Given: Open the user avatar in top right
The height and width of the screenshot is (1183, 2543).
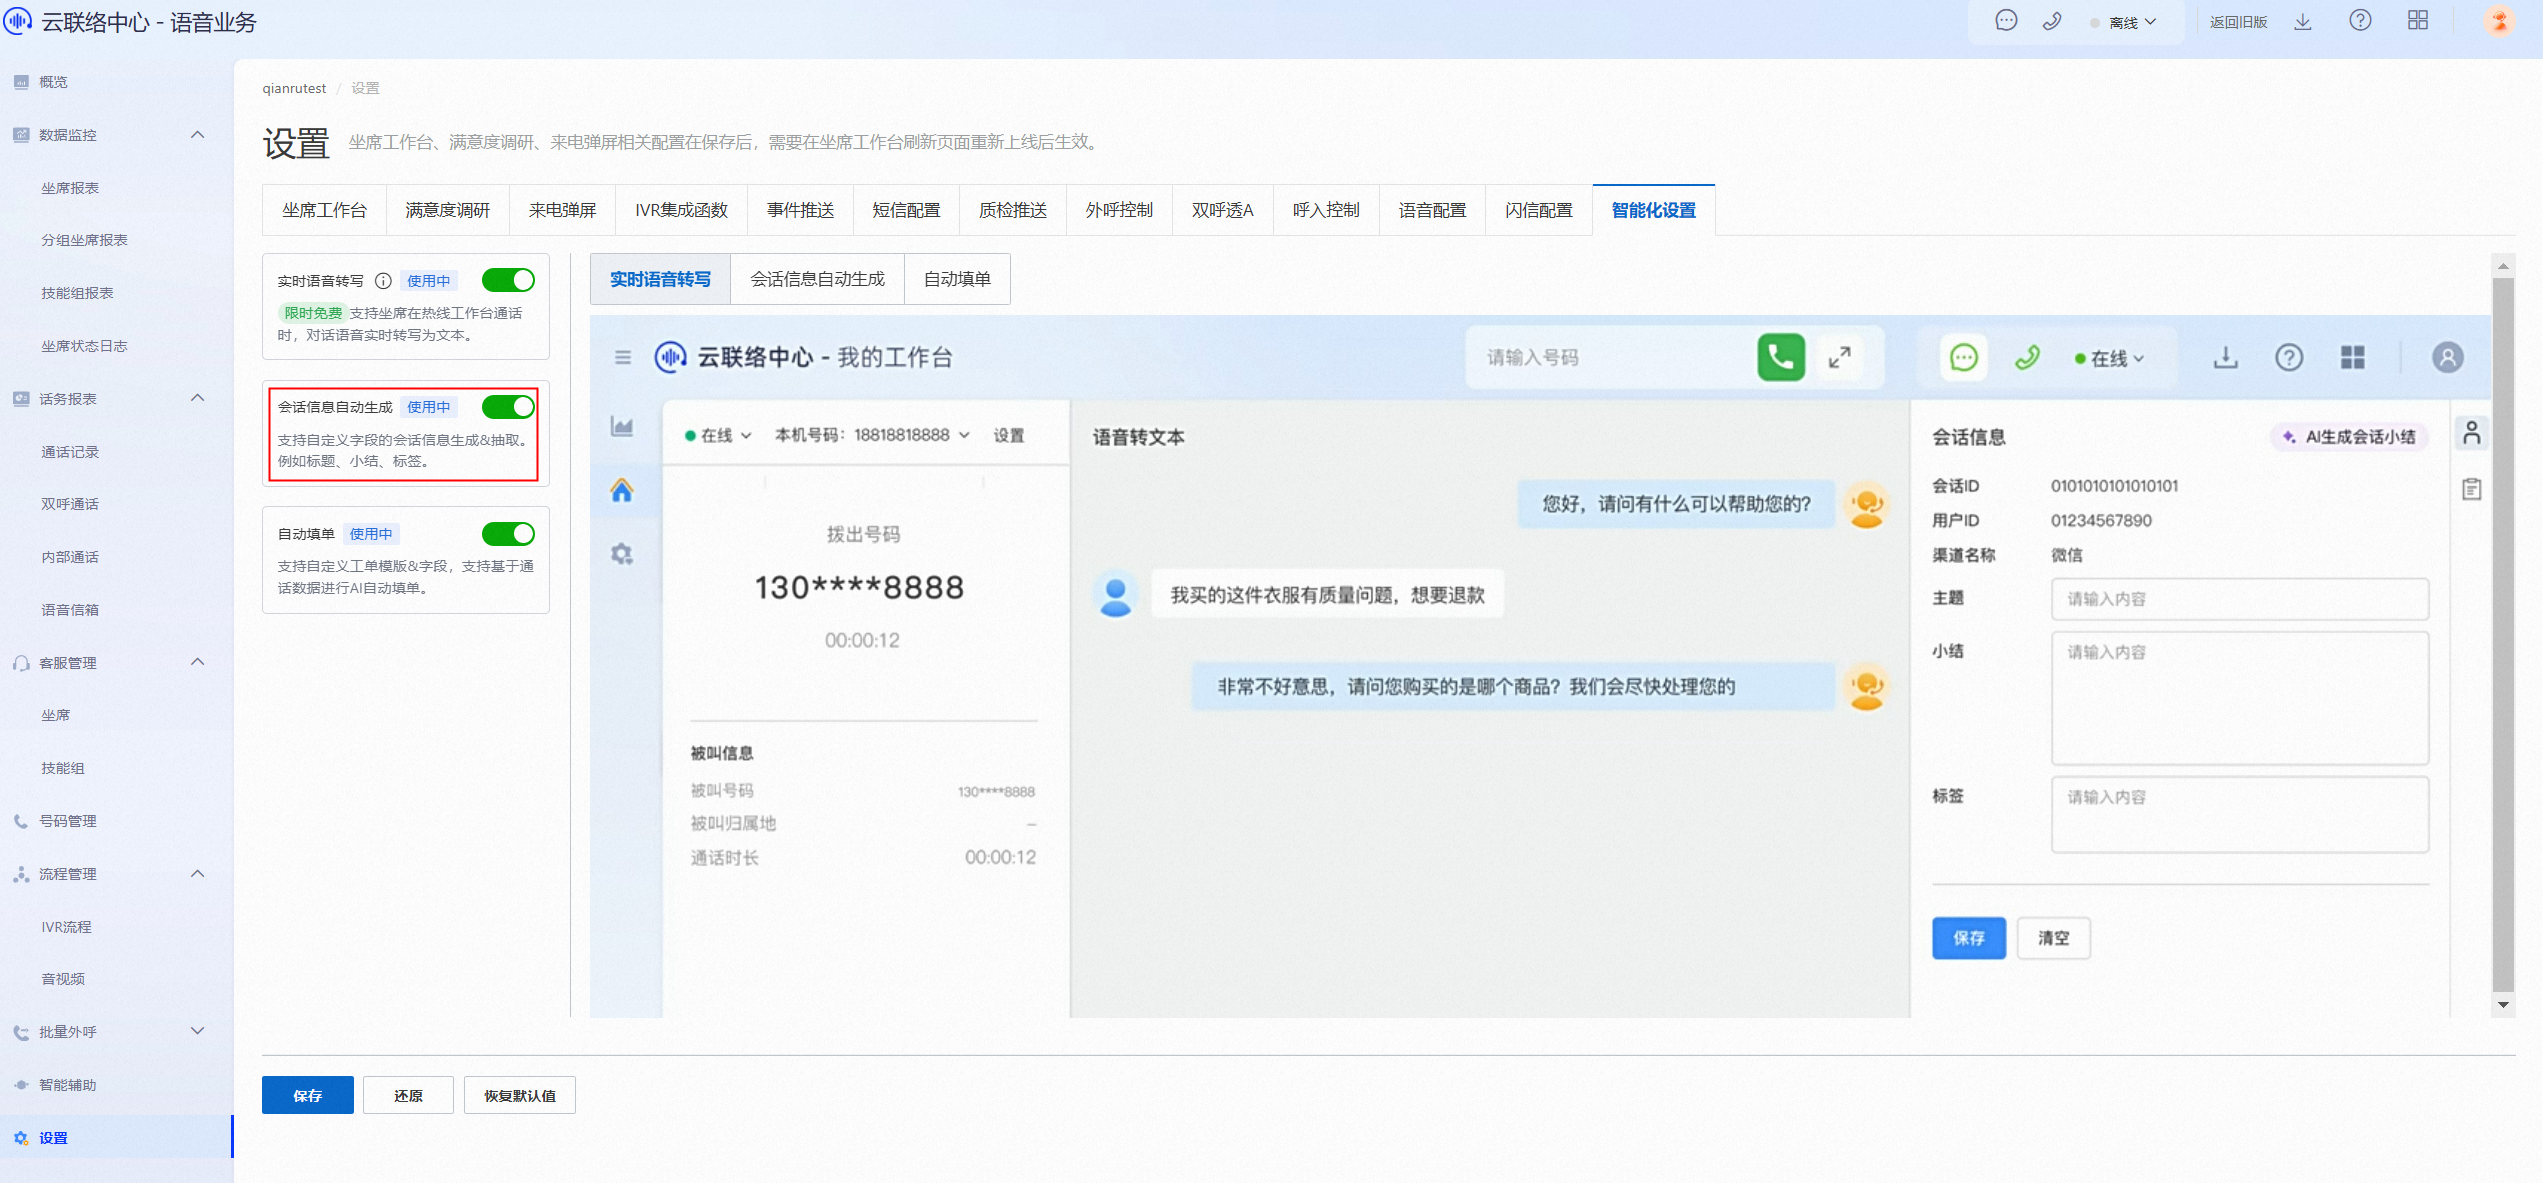Looking at the screenshot, I should (2499, 21).
